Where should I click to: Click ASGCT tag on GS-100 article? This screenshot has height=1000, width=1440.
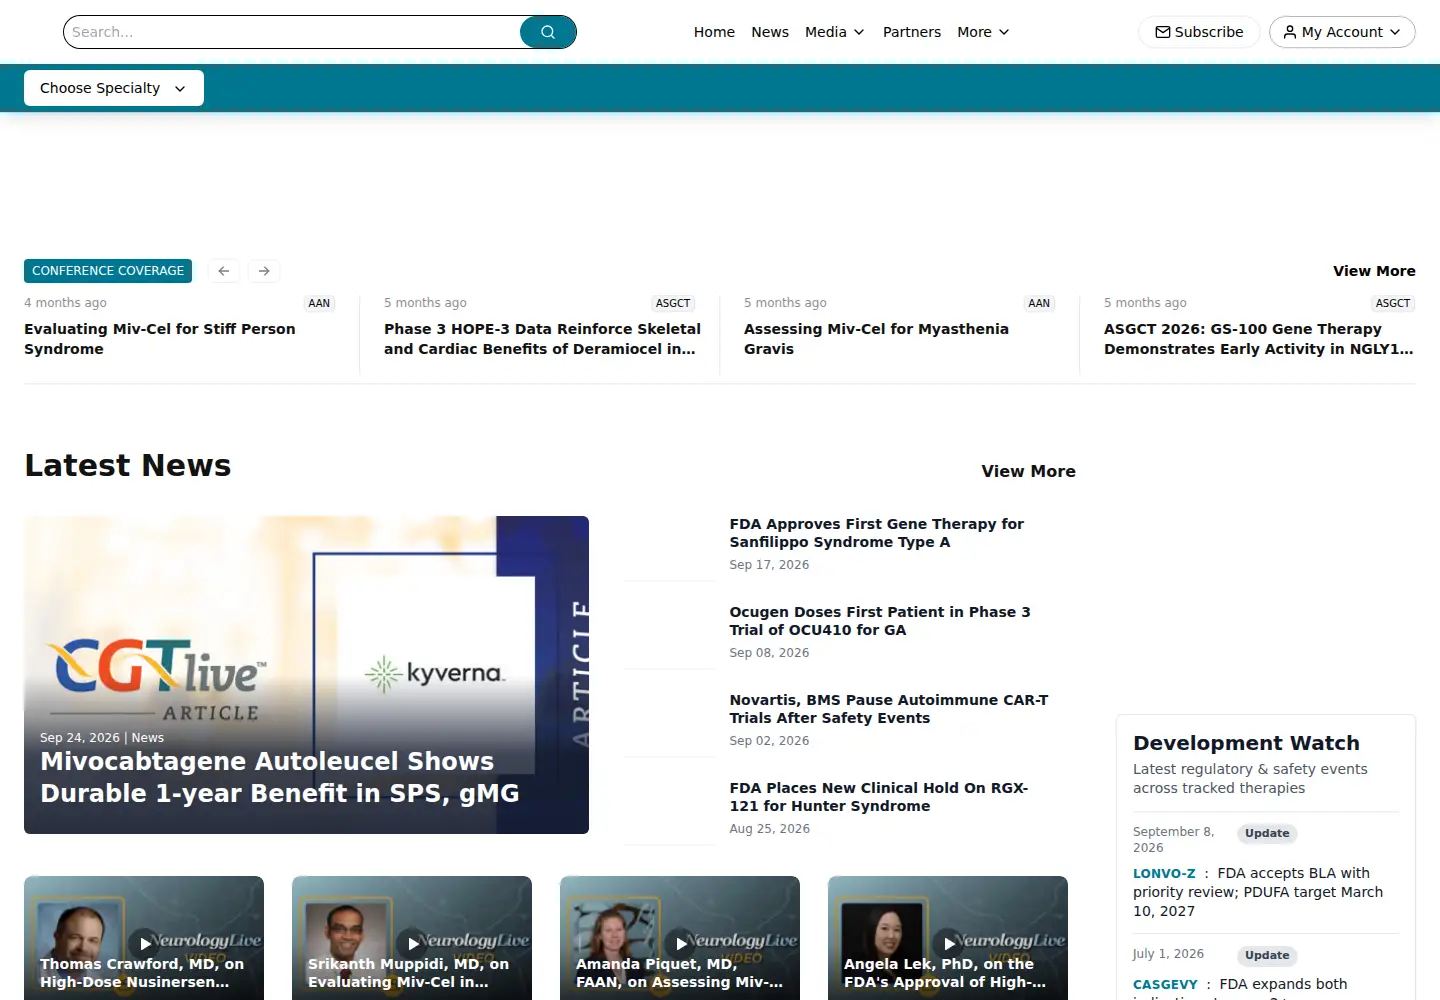point(1393,303)
